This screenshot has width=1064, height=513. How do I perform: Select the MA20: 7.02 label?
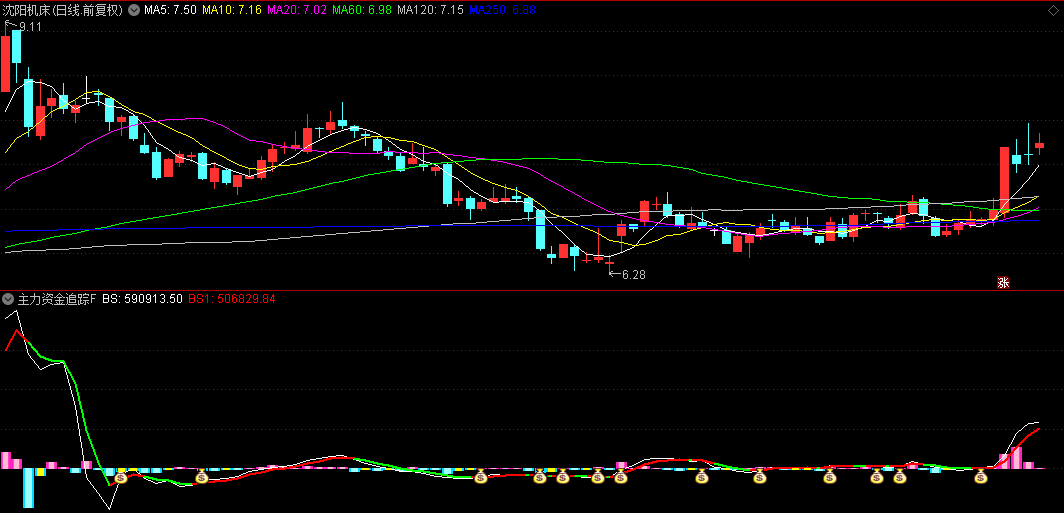297,10
